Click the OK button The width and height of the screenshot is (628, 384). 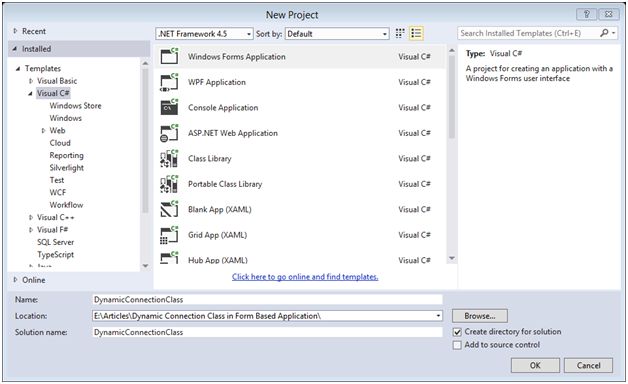click(x=535, y=365)
